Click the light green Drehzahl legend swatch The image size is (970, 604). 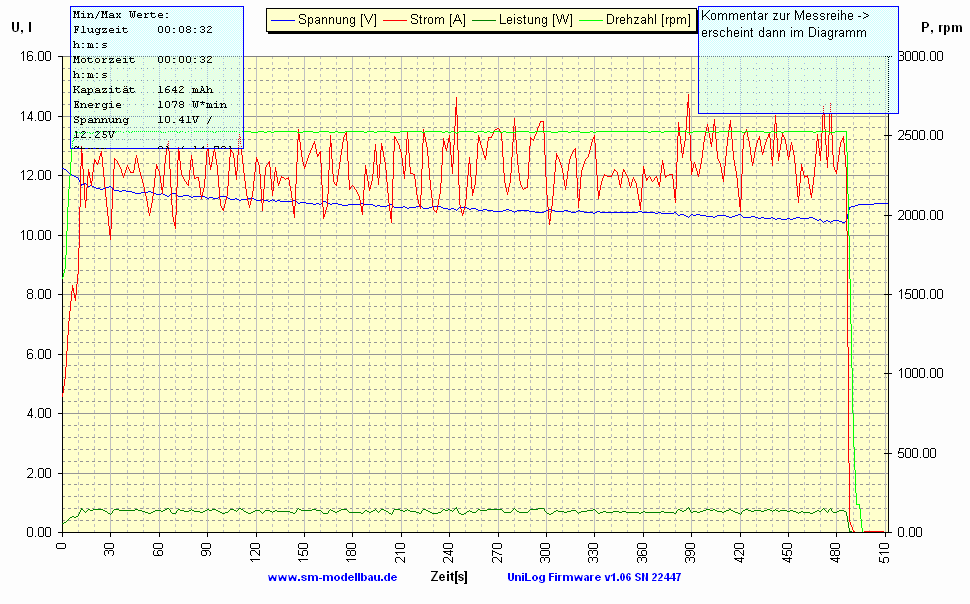pyautogui.click(x=590, y=19)
